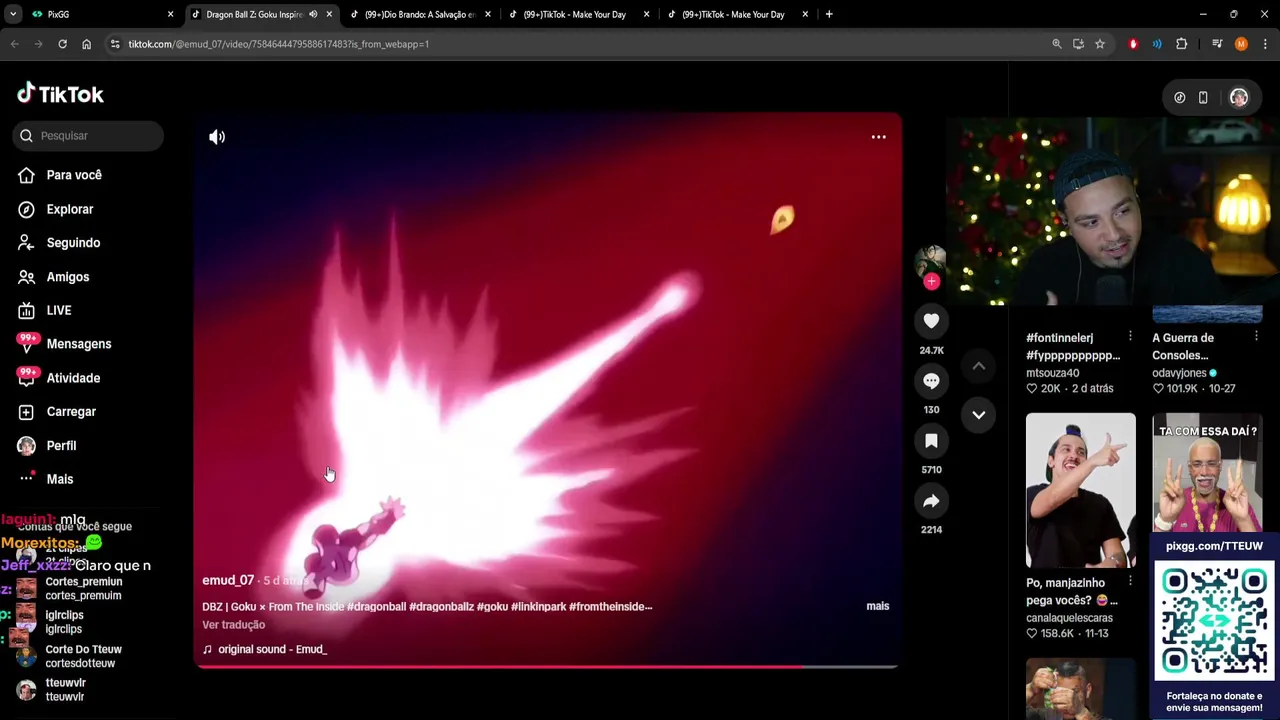Open the media control music-list icon

[1217, 44]
